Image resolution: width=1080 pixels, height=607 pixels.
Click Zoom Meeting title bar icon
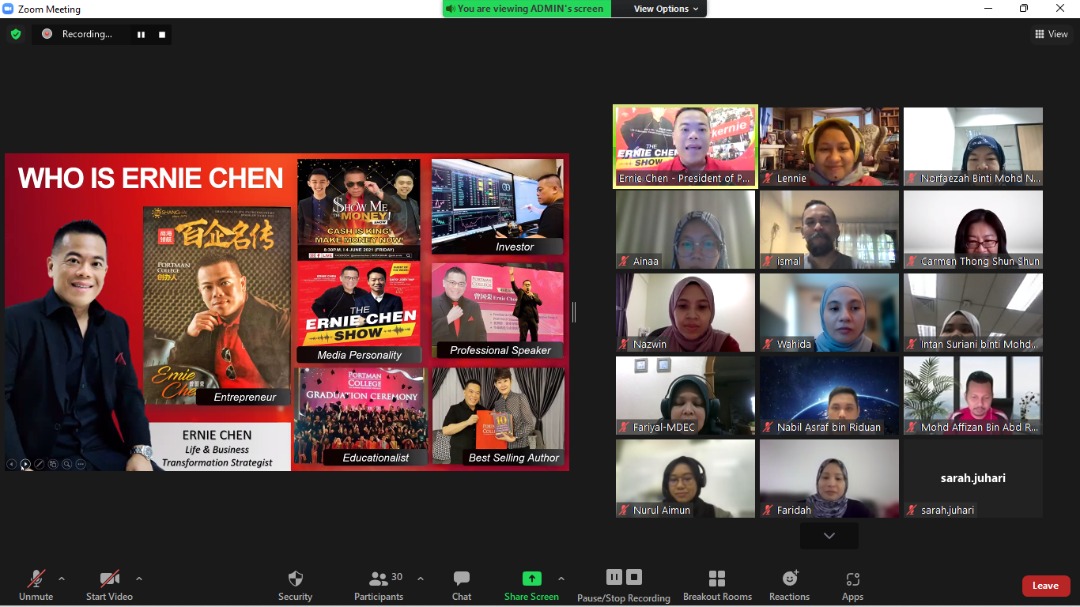8,9
